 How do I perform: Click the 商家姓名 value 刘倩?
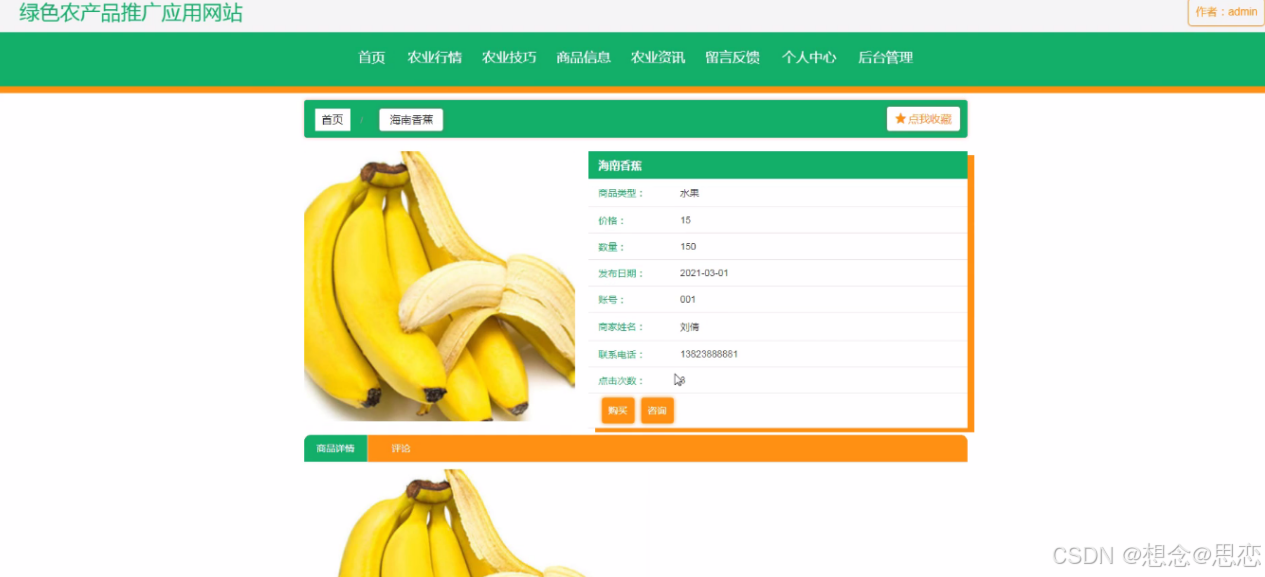(x=689, y=327)
